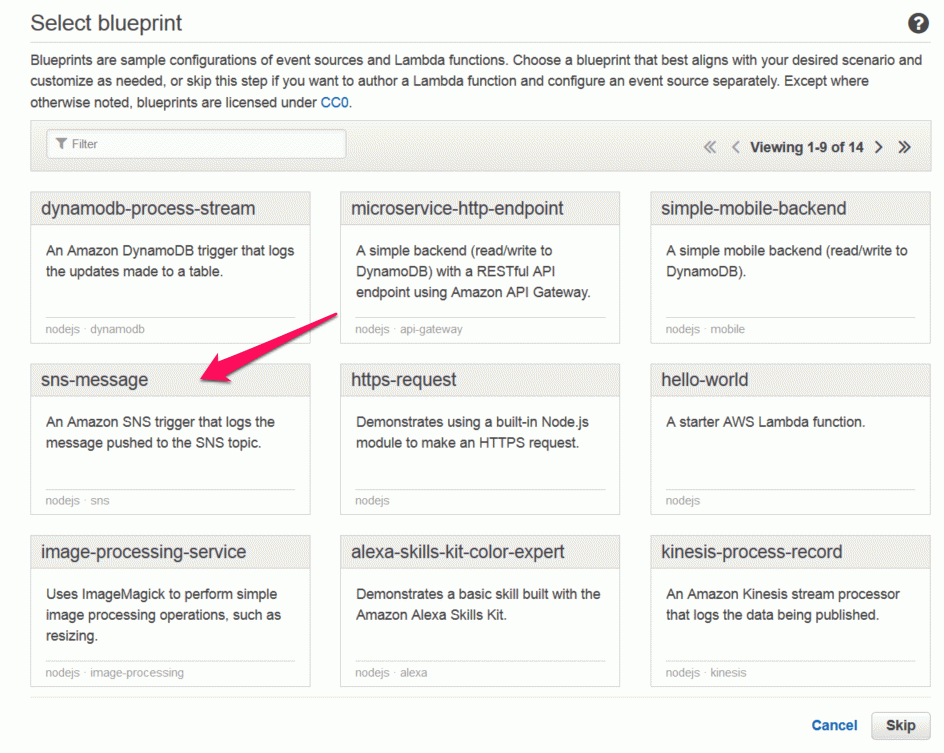The image size is (944, 753).
Task: Click the 'nodejs' tag under https-request
Action: point(372,501)
